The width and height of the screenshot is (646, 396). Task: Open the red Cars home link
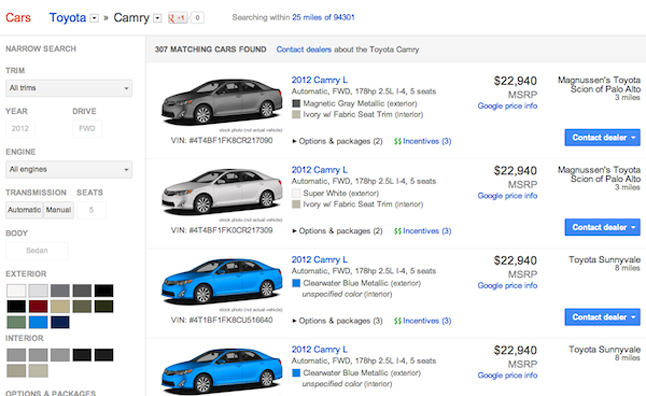[x=18, y=18]
